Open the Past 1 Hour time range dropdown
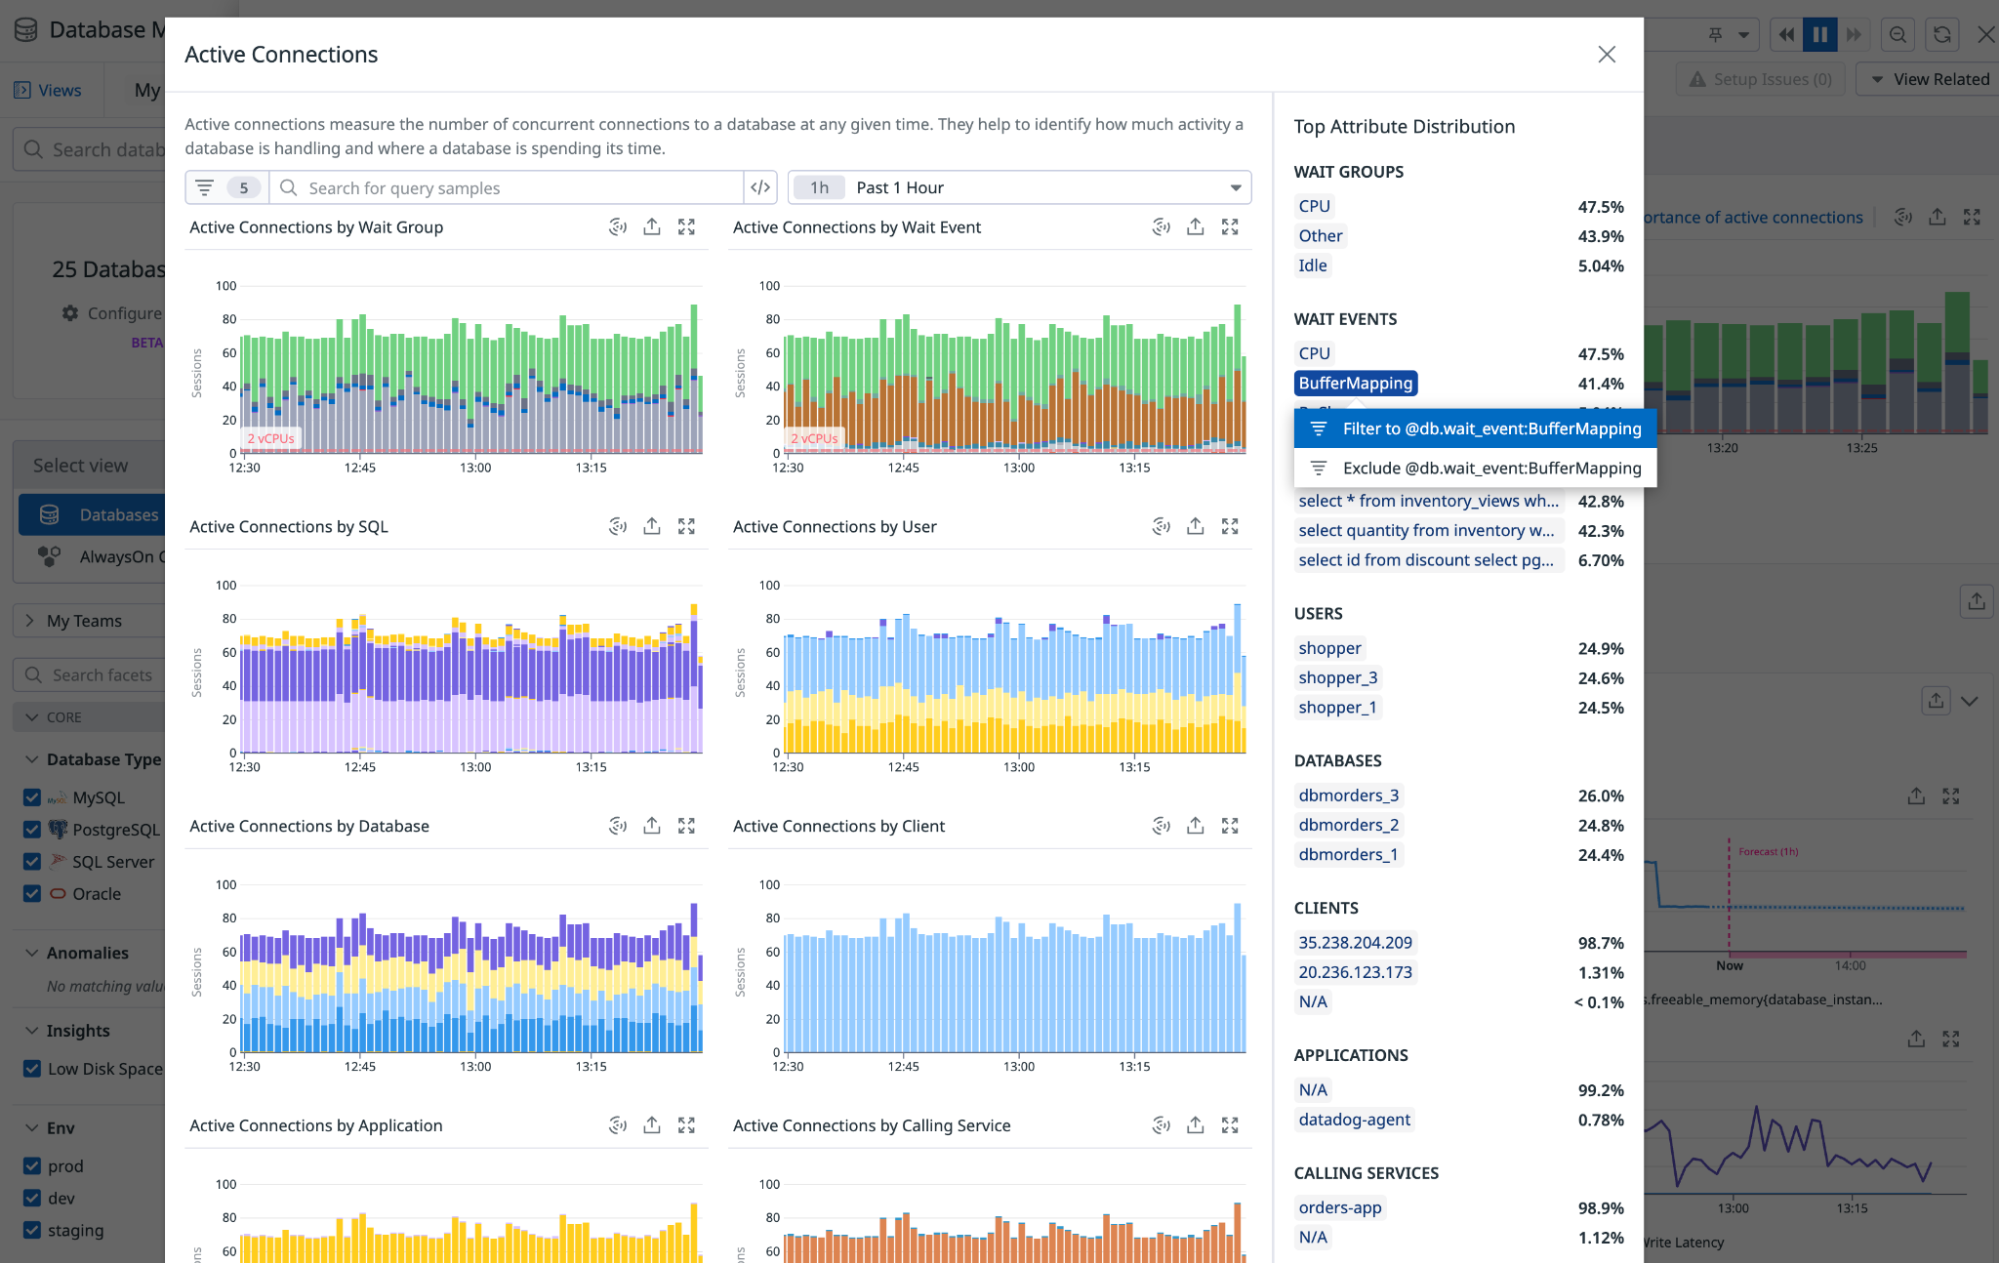 (1020, 187)
